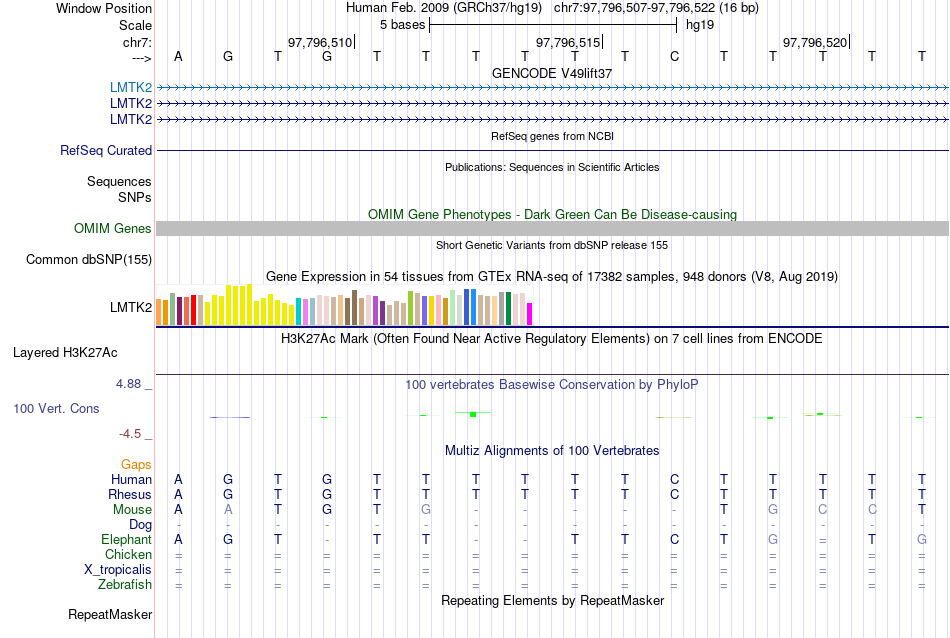Select the Human species label
Image resolution: width=950 pixels, height=638 pixels.
pos(131,479)
